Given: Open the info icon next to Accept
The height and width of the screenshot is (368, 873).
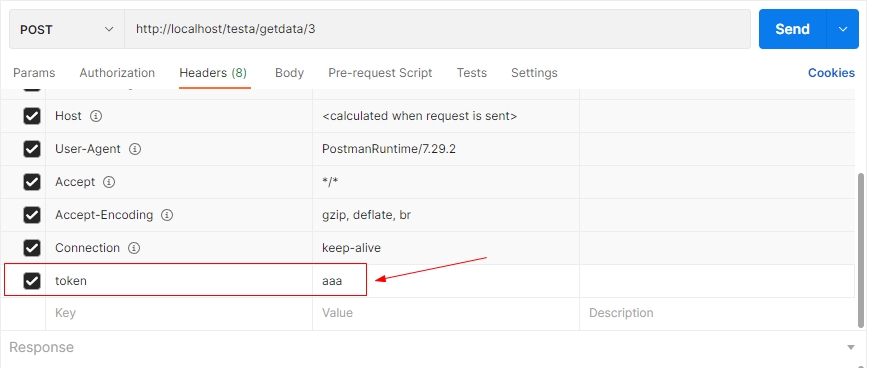Looking at the screenshot, I should tap(109, 182).
